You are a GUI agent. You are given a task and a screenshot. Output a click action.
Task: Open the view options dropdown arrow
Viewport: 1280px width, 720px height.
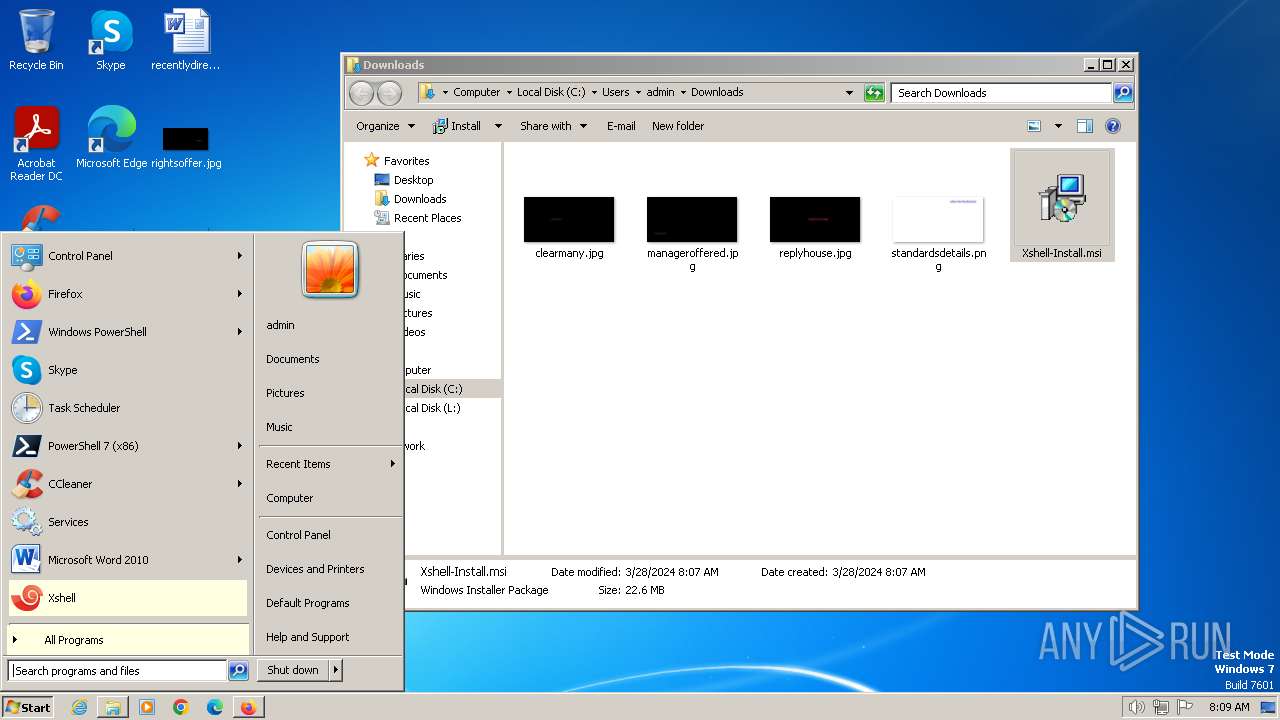click(x=1058, y=126)
